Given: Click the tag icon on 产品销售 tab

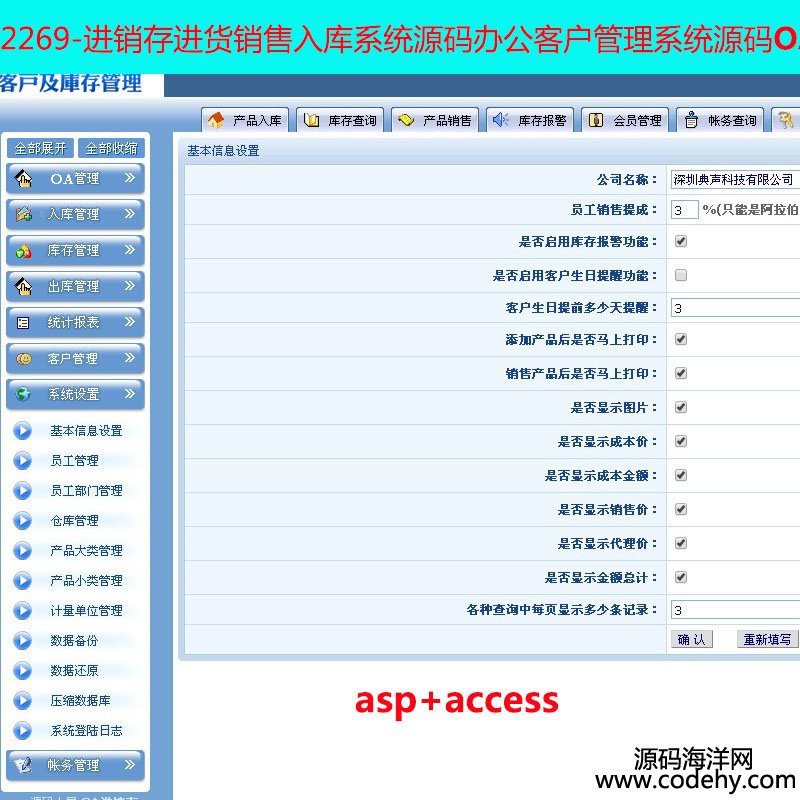Looking at the screenshot, I should (406, 120).
